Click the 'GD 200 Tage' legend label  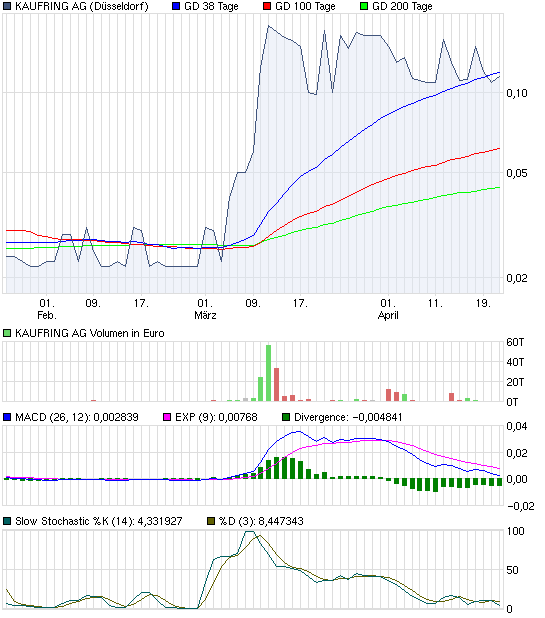402,7
